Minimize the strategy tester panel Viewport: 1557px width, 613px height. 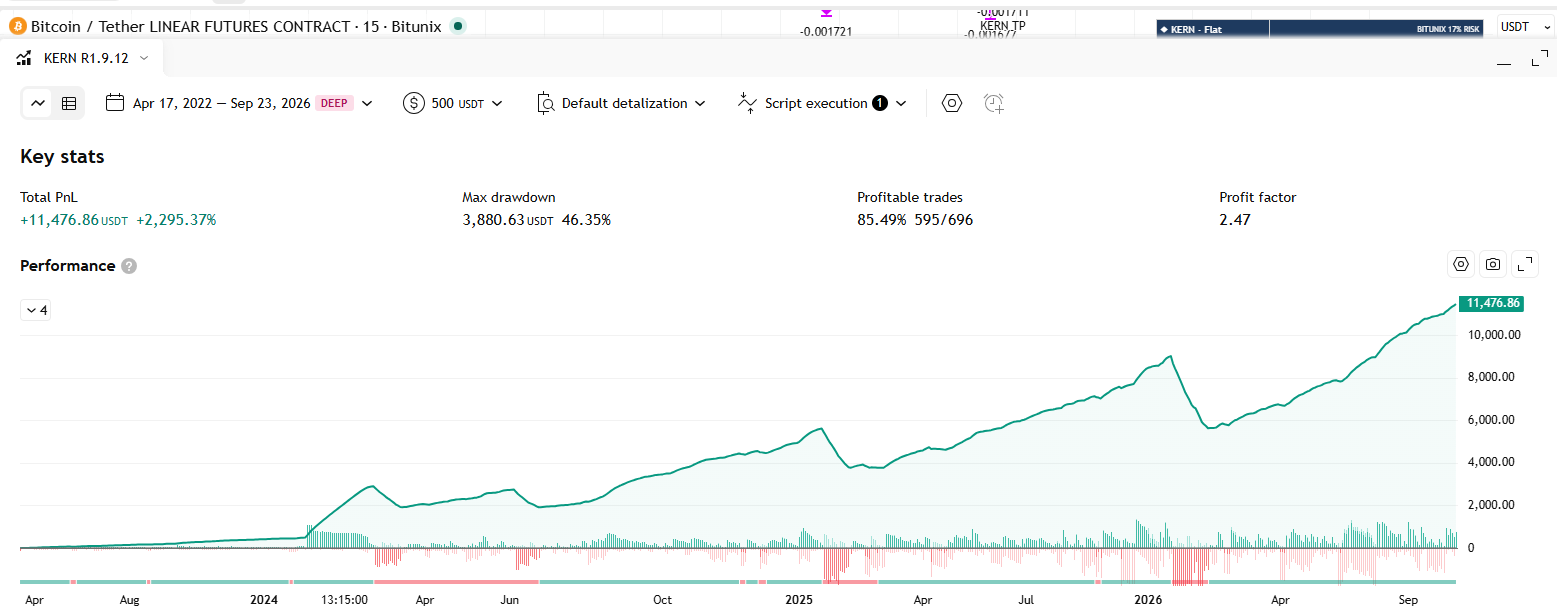1504,63
